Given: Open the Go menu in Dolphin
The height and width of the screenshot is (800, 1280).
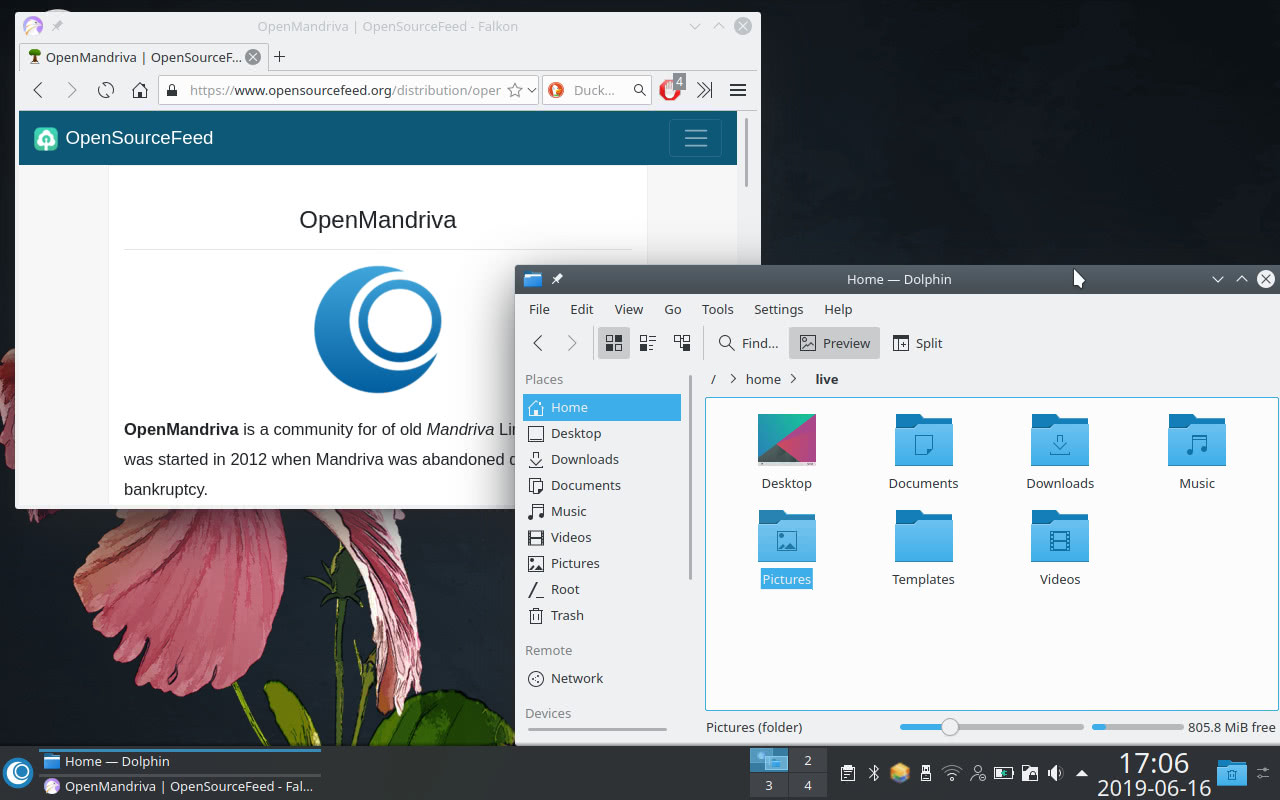Looking at the screenshot, I should coord(673,309).
